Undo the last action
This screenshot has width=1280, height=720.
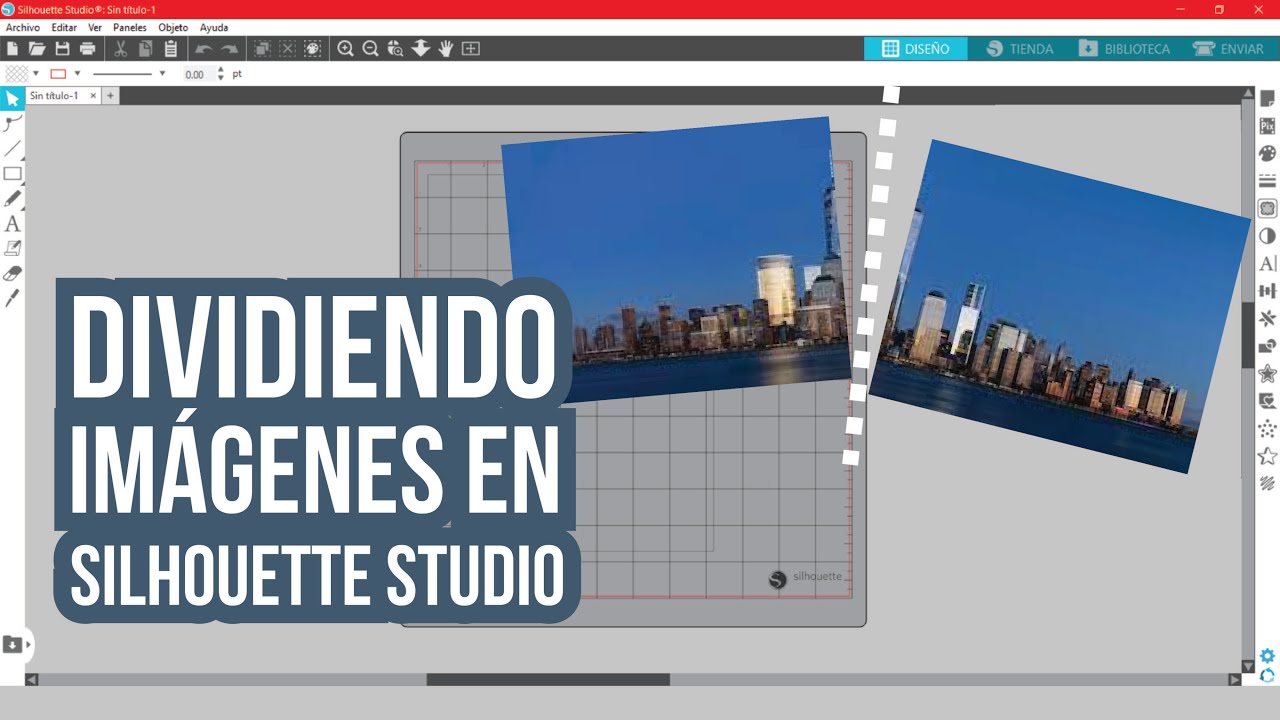click(203, 48)
